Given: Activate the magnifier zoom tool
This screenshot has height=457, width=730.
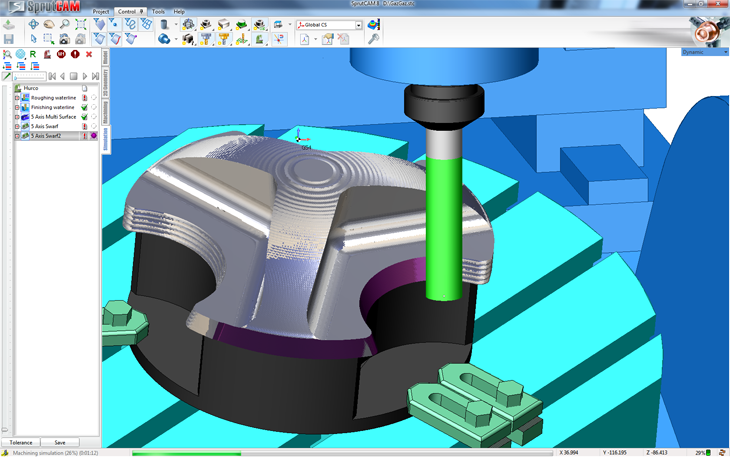Looking at the screenshot, I should (65, 24).
